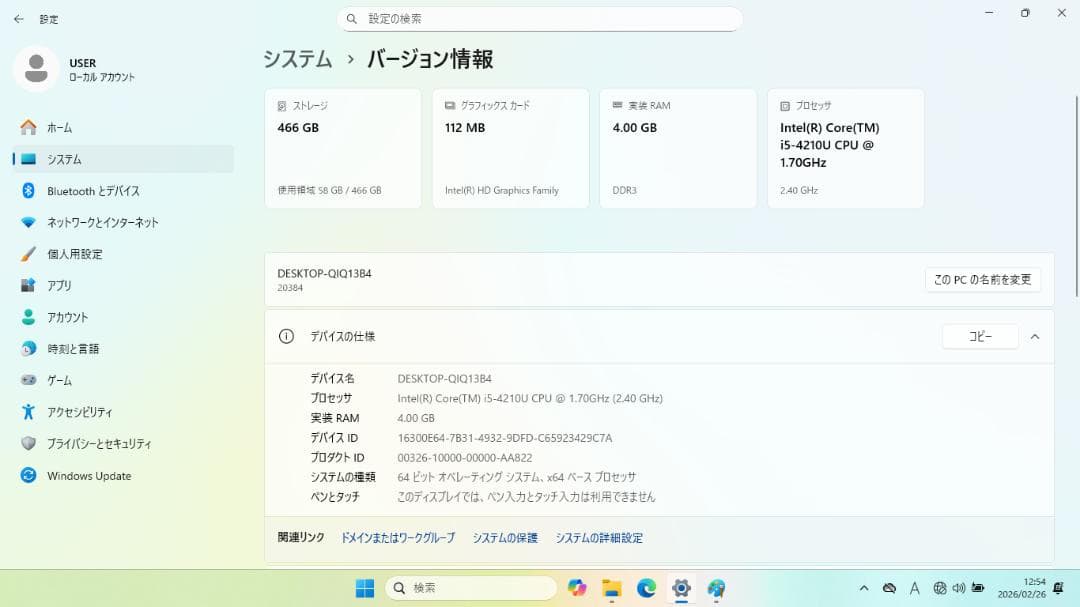
Task: Open 個人用設定 in the sidebar
Action: [123, 254]
